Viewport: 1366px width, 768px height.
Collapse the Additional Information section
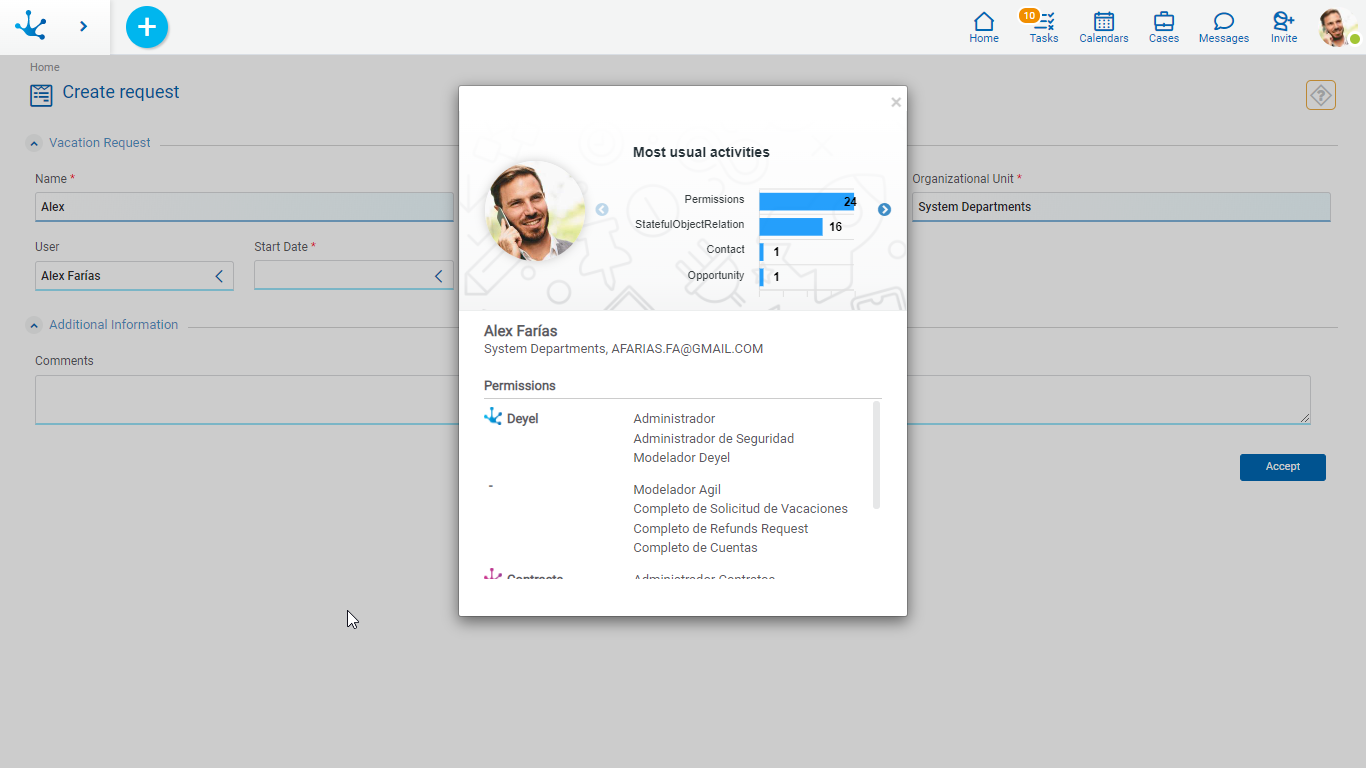34,325
